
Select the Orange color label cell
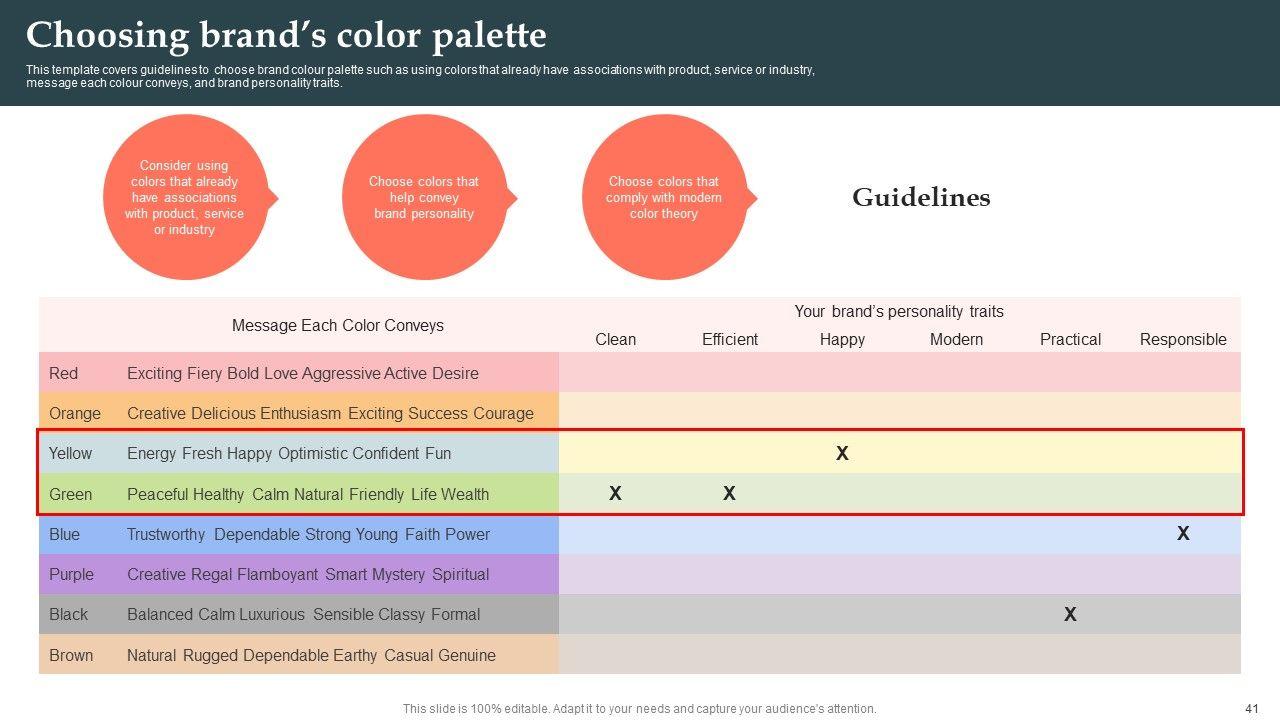click(75, 413)
